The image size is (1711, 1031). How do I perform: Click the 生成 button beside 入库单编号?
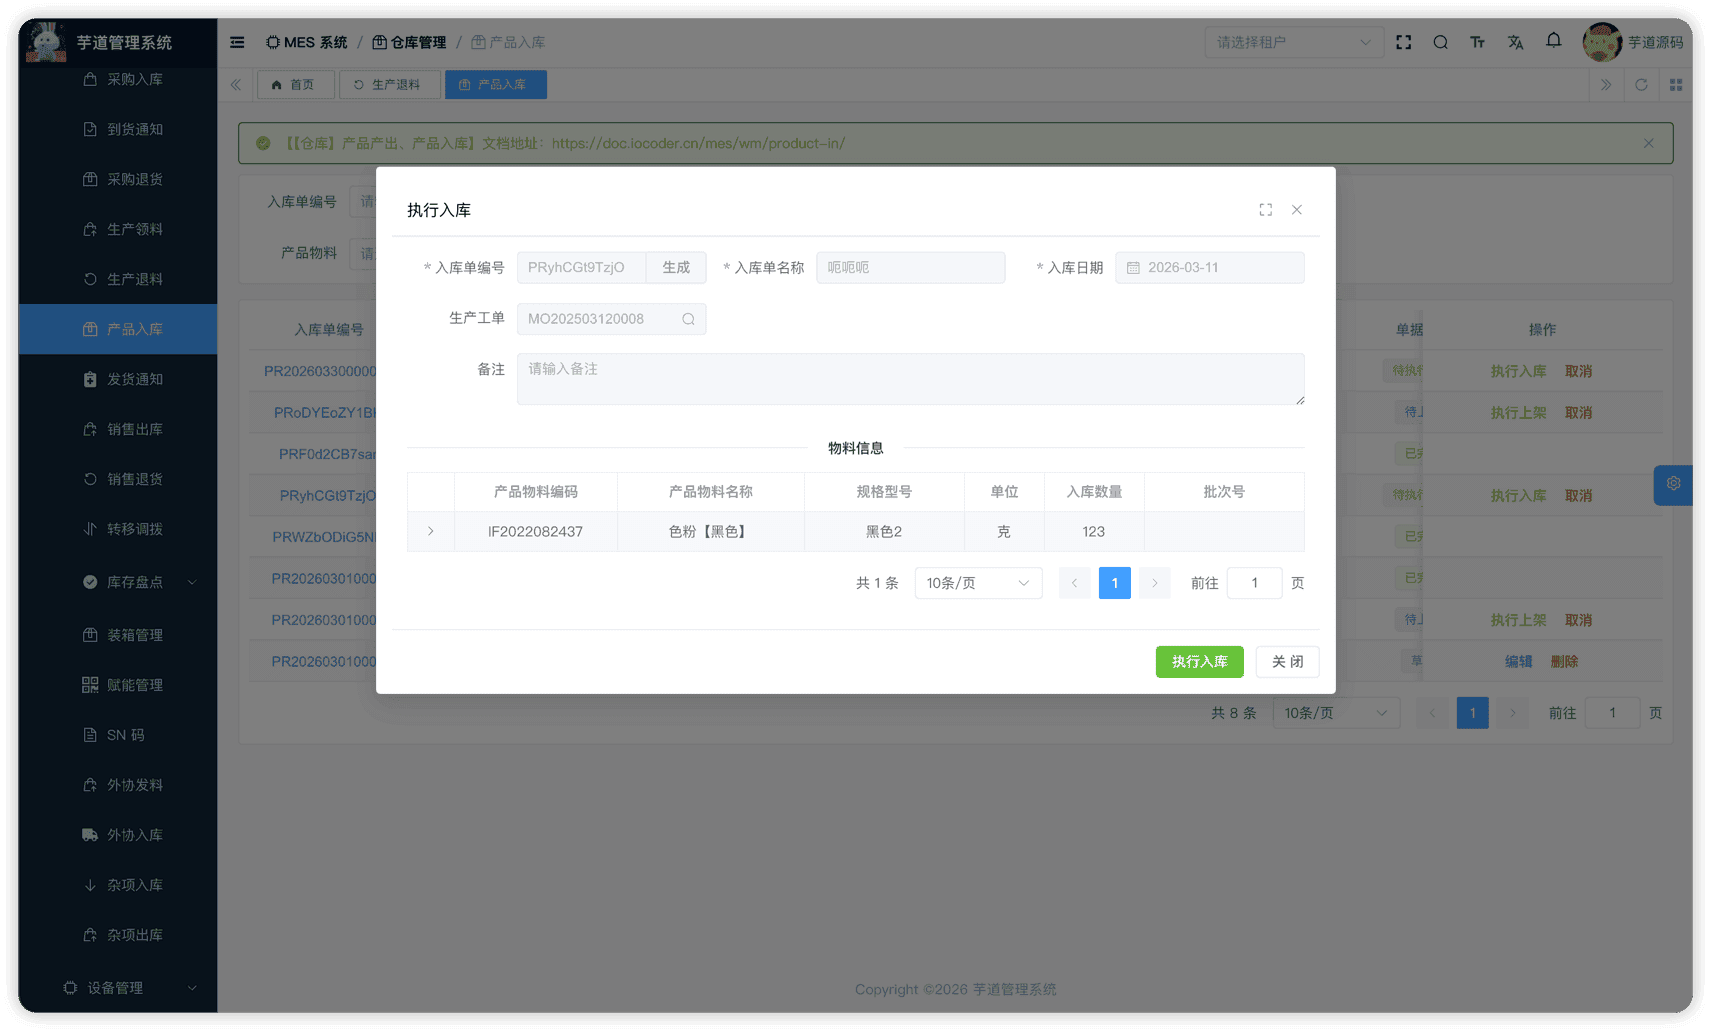676,268
